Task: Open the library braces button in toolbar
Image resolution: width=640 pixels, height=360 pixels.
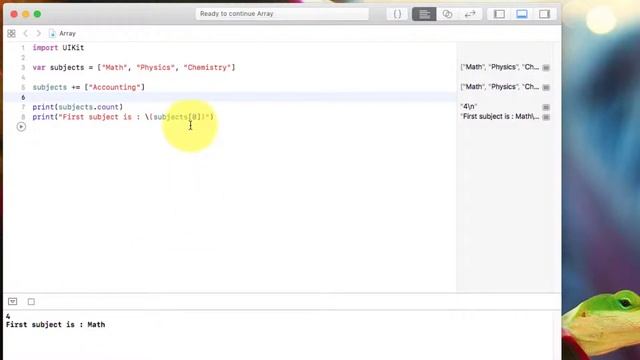Action: (x=397, y=14)
